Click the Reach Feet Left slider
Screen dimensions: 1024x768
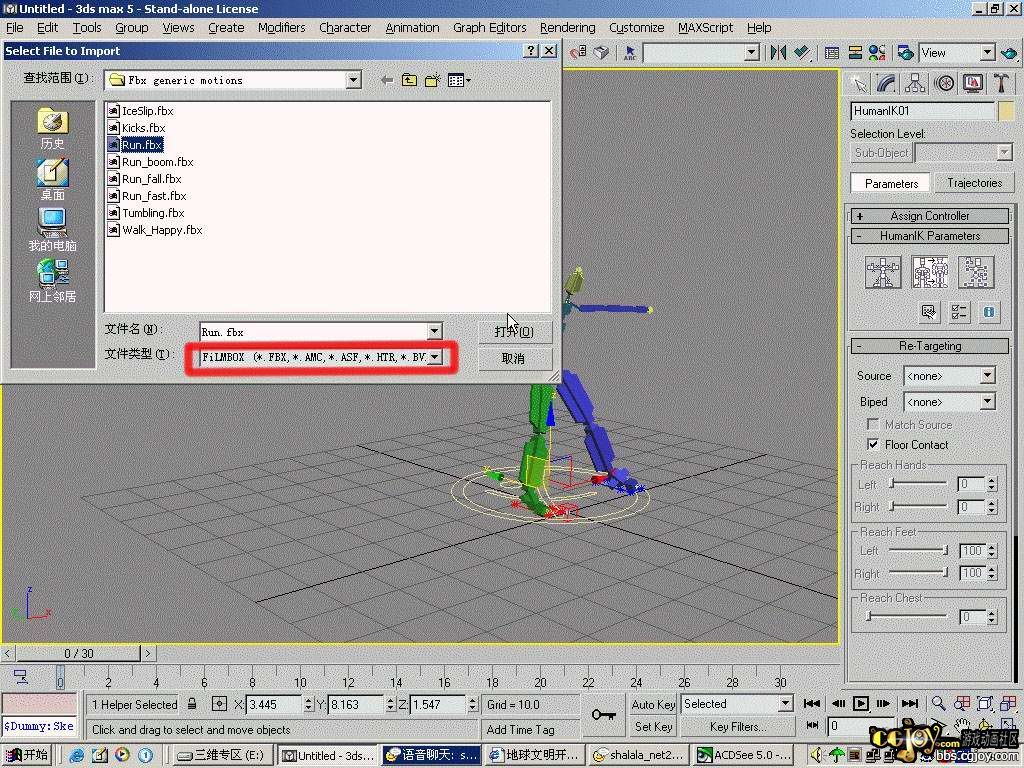pyautogui.click(x=918, y=551)
